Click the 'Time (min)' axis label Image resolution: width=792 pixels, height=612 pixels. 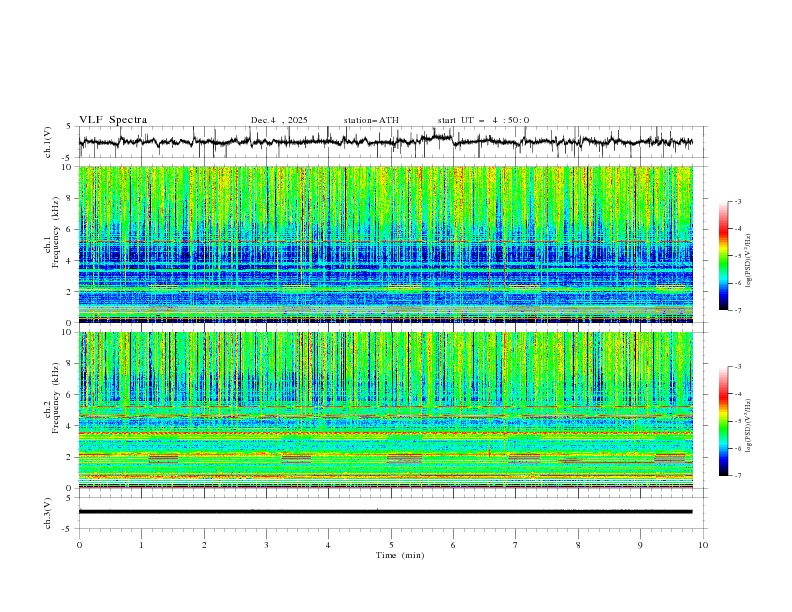[400, 555]
